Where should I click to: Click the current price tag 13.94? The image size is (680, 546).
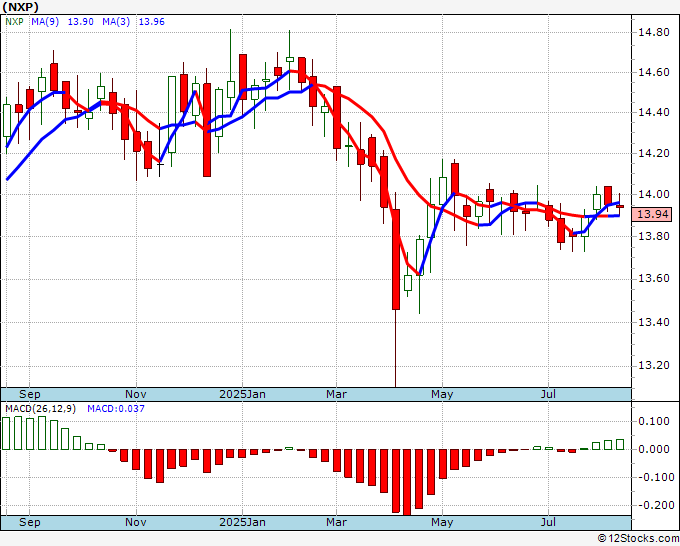point(653,214)
